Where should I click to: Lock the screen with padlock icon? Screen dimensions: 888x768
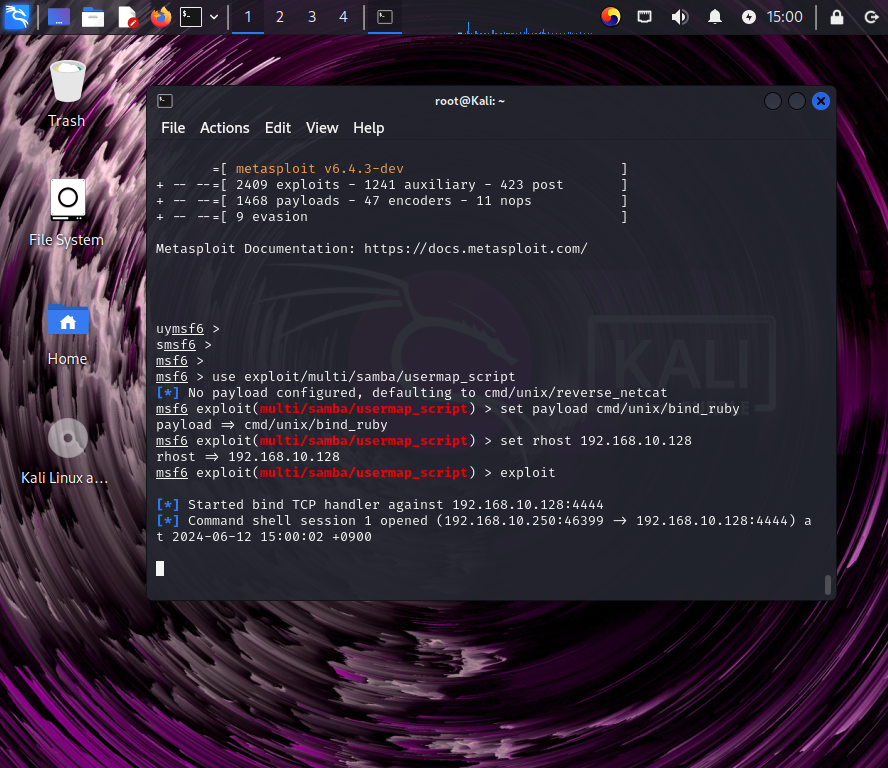coord(837,17)
